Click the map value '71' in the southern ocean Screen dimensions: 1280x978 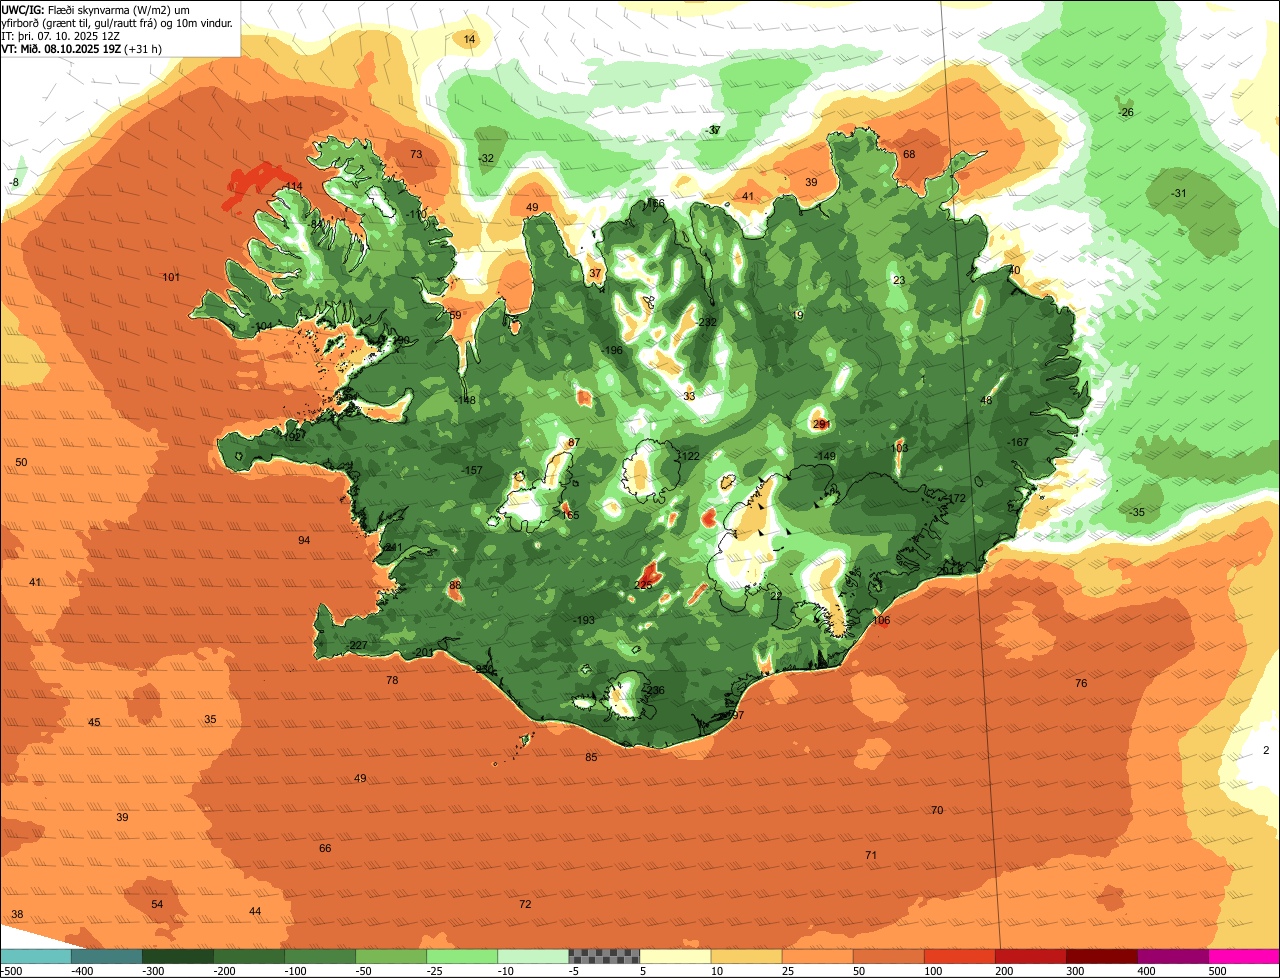click(871, 855)
